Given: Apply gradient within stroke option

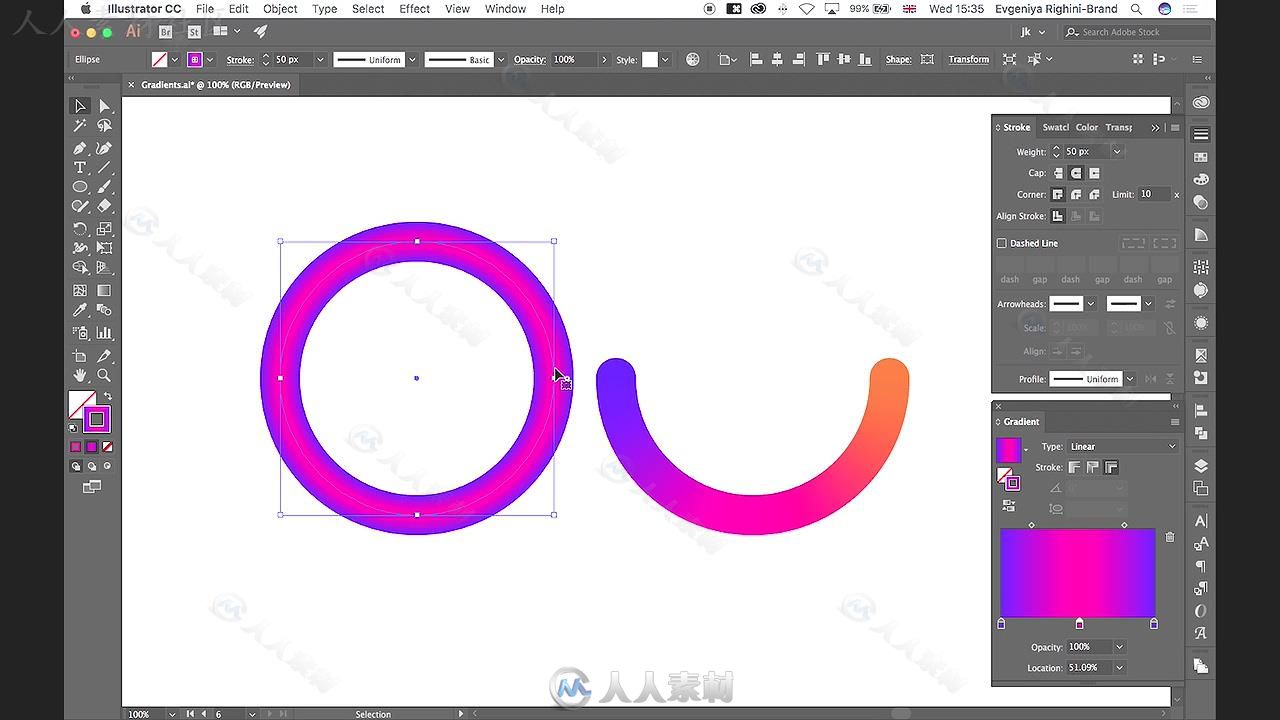Looking at the screenshot, I should coord(1075,467).
